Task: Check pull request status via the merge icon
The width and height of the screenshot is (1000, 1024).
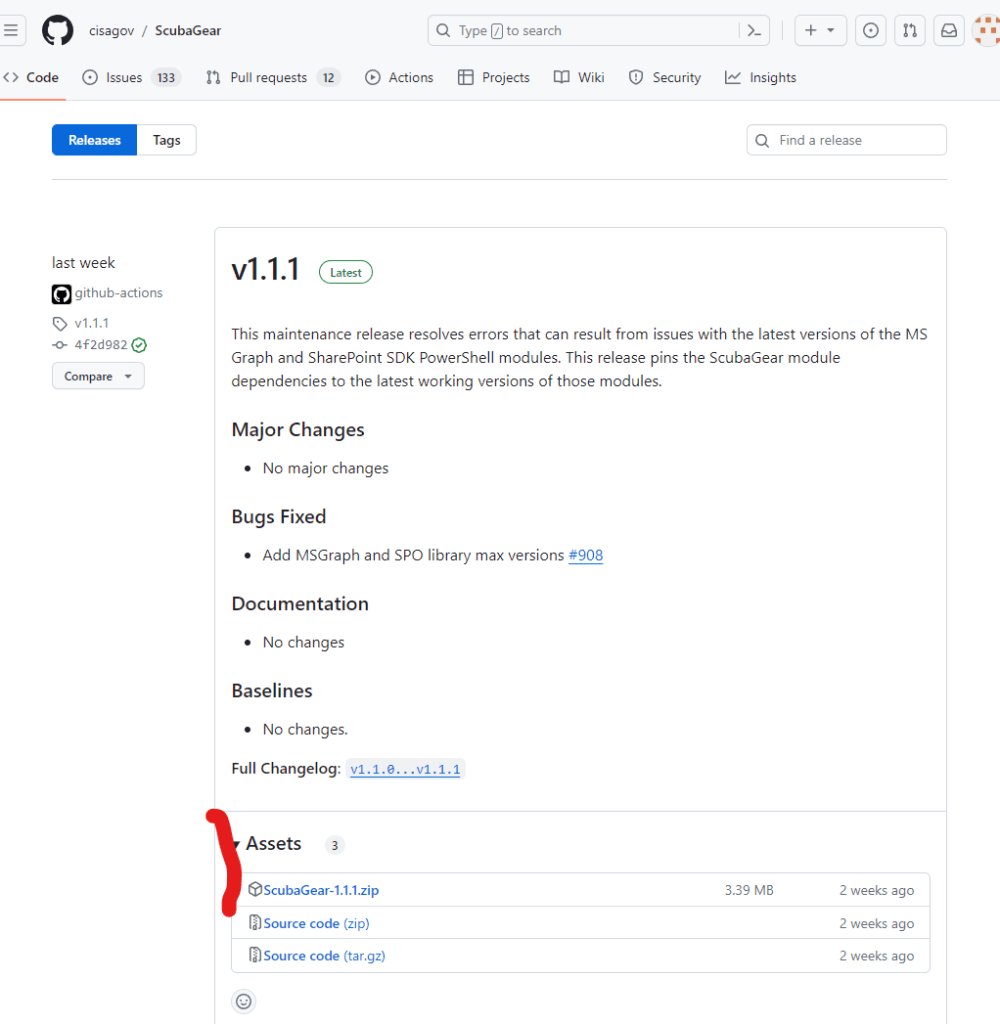Action: tap(909, 30)
